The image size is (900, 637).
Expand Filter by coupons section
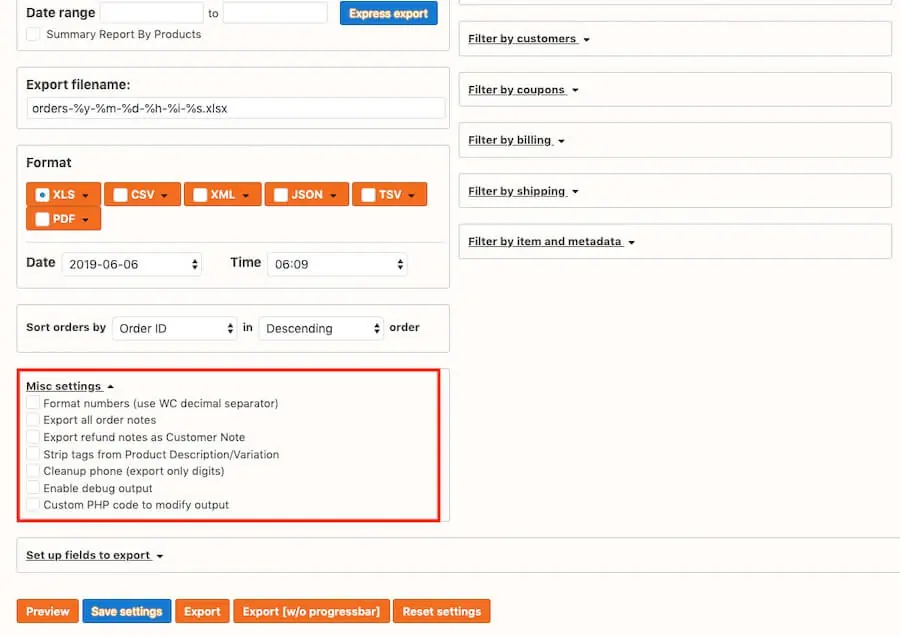(x=523, y=90)
